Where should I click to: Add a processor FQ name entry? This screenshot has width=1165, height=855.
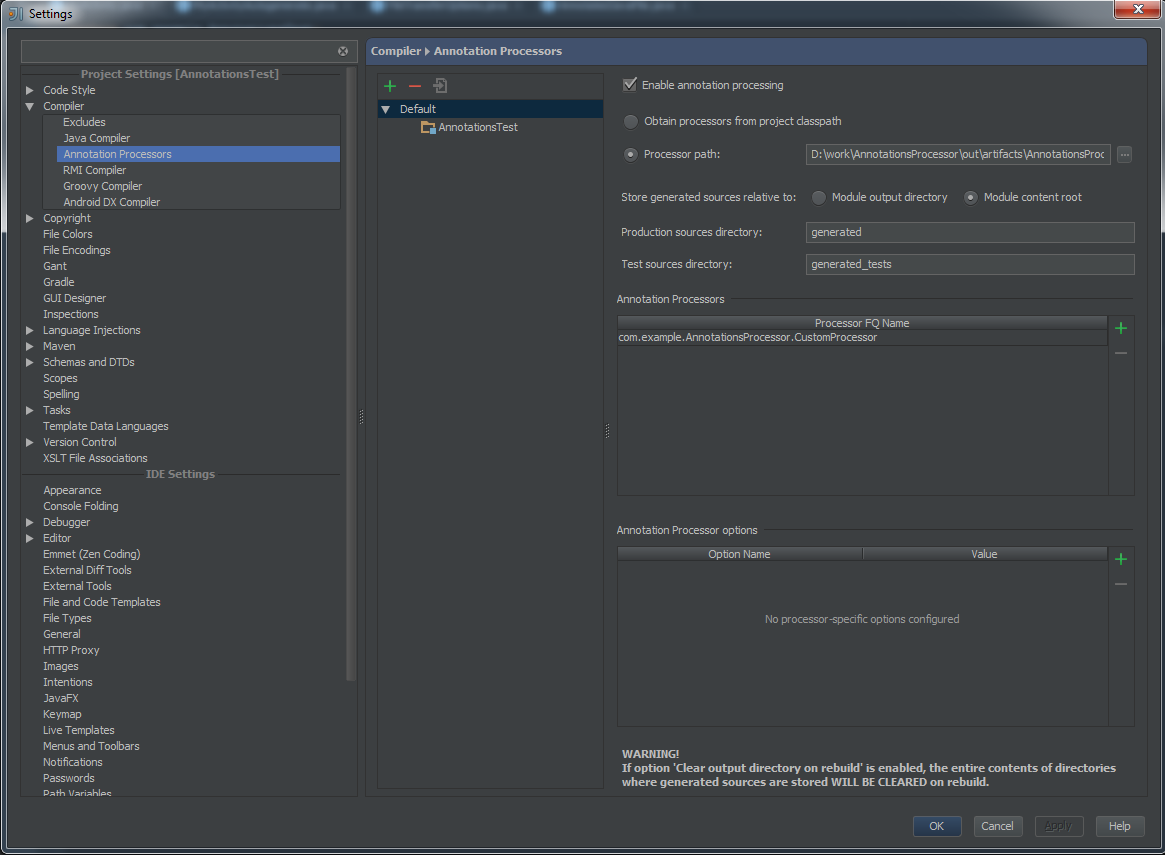[1120, 327]
